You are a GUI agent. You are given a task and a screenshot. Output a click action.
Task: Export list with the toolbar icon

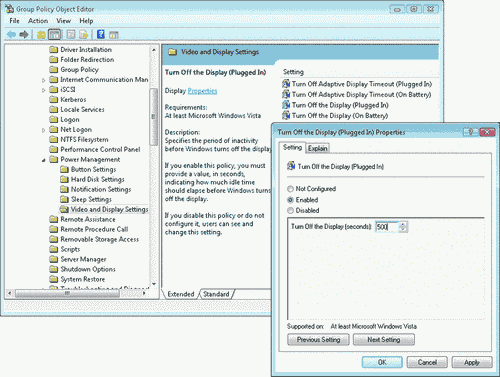tap(84, 34)
